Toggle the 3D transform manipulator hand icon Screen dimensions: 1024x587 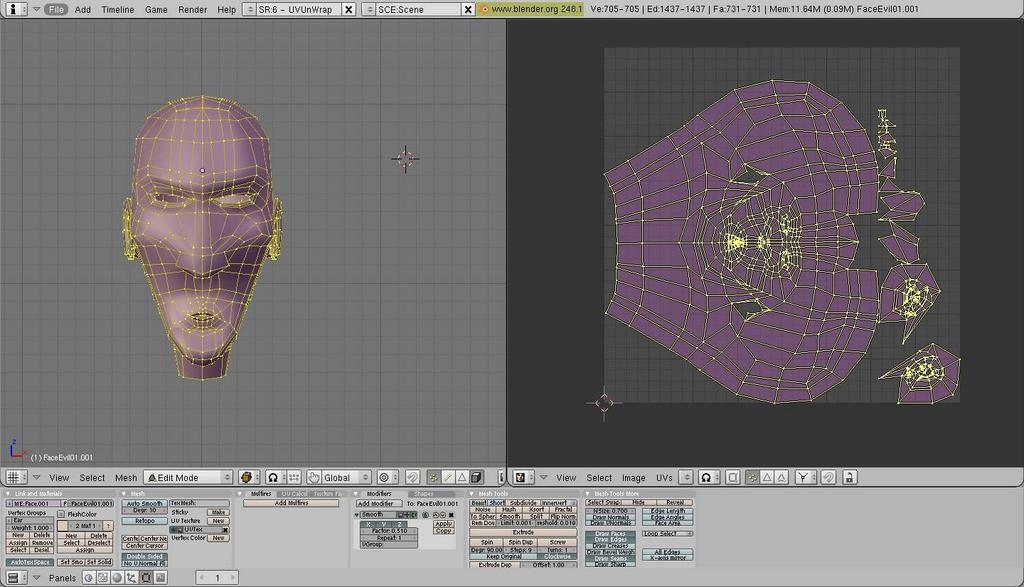[313, 477]
